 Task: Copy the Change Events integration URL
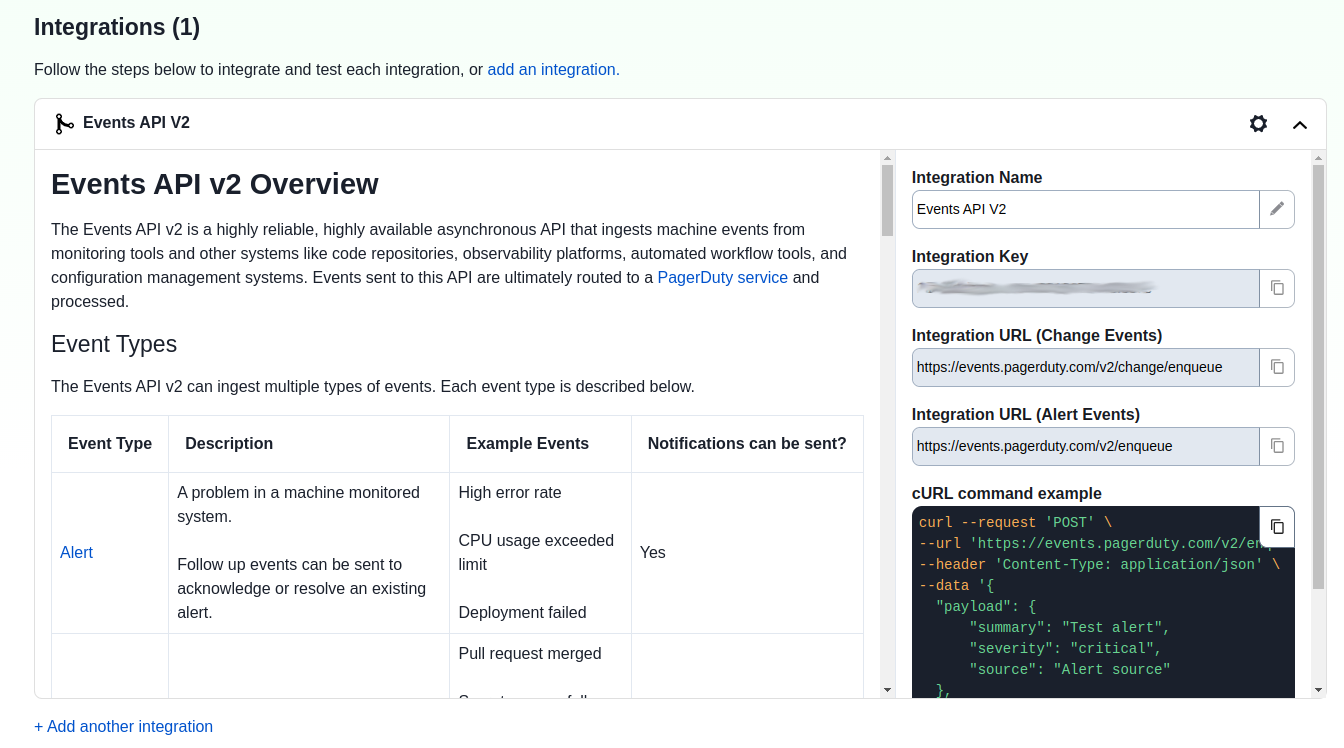click(1277, 367)
